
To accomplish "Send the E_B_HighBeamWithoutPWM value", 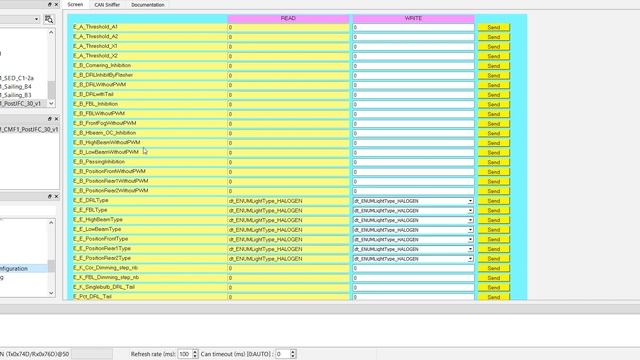I will (x=493, y=143).
